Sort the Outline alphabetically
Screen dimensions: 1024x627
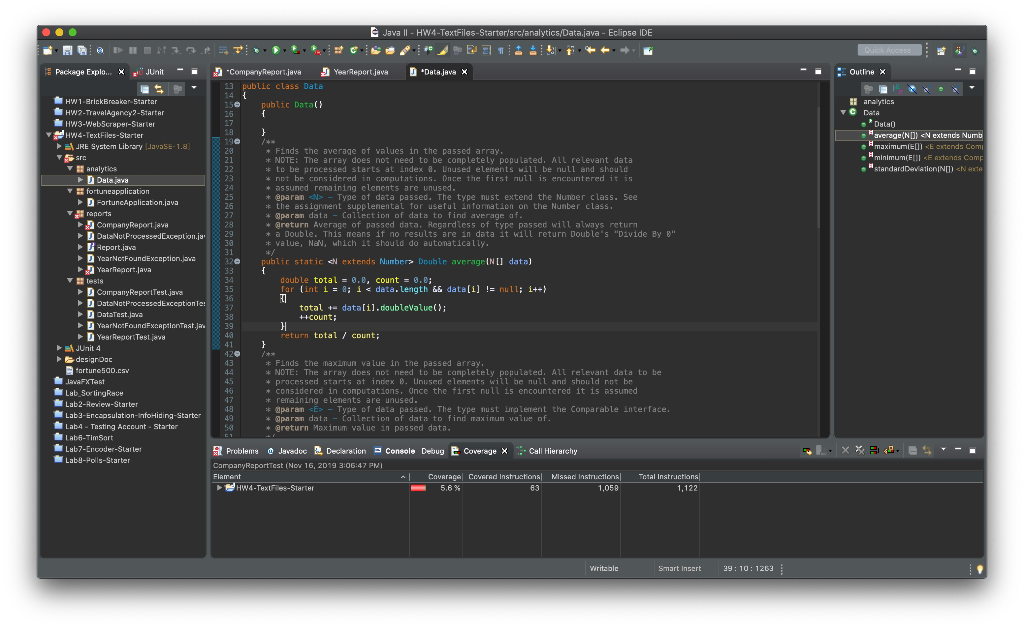[896, 88]
